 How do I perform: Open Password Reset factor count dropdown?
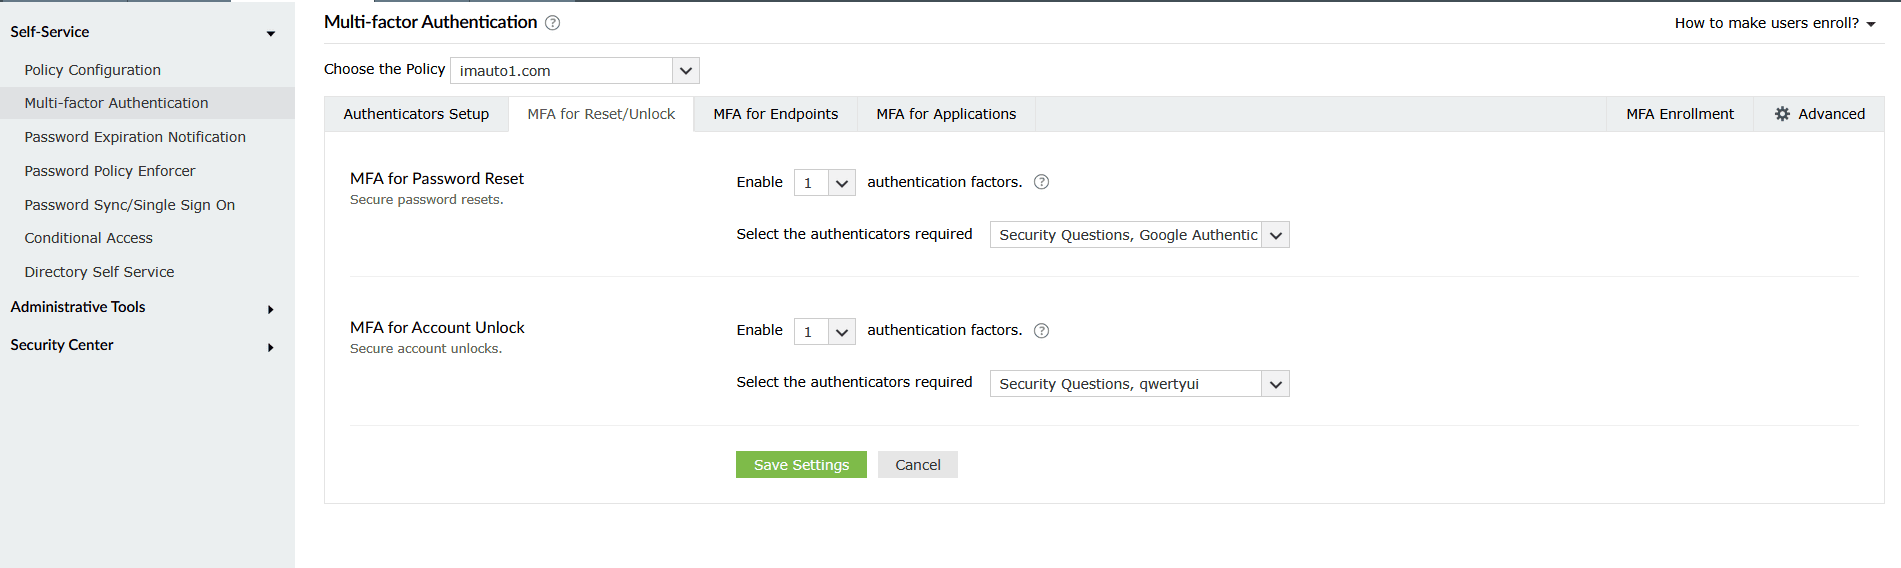[841, 183]
